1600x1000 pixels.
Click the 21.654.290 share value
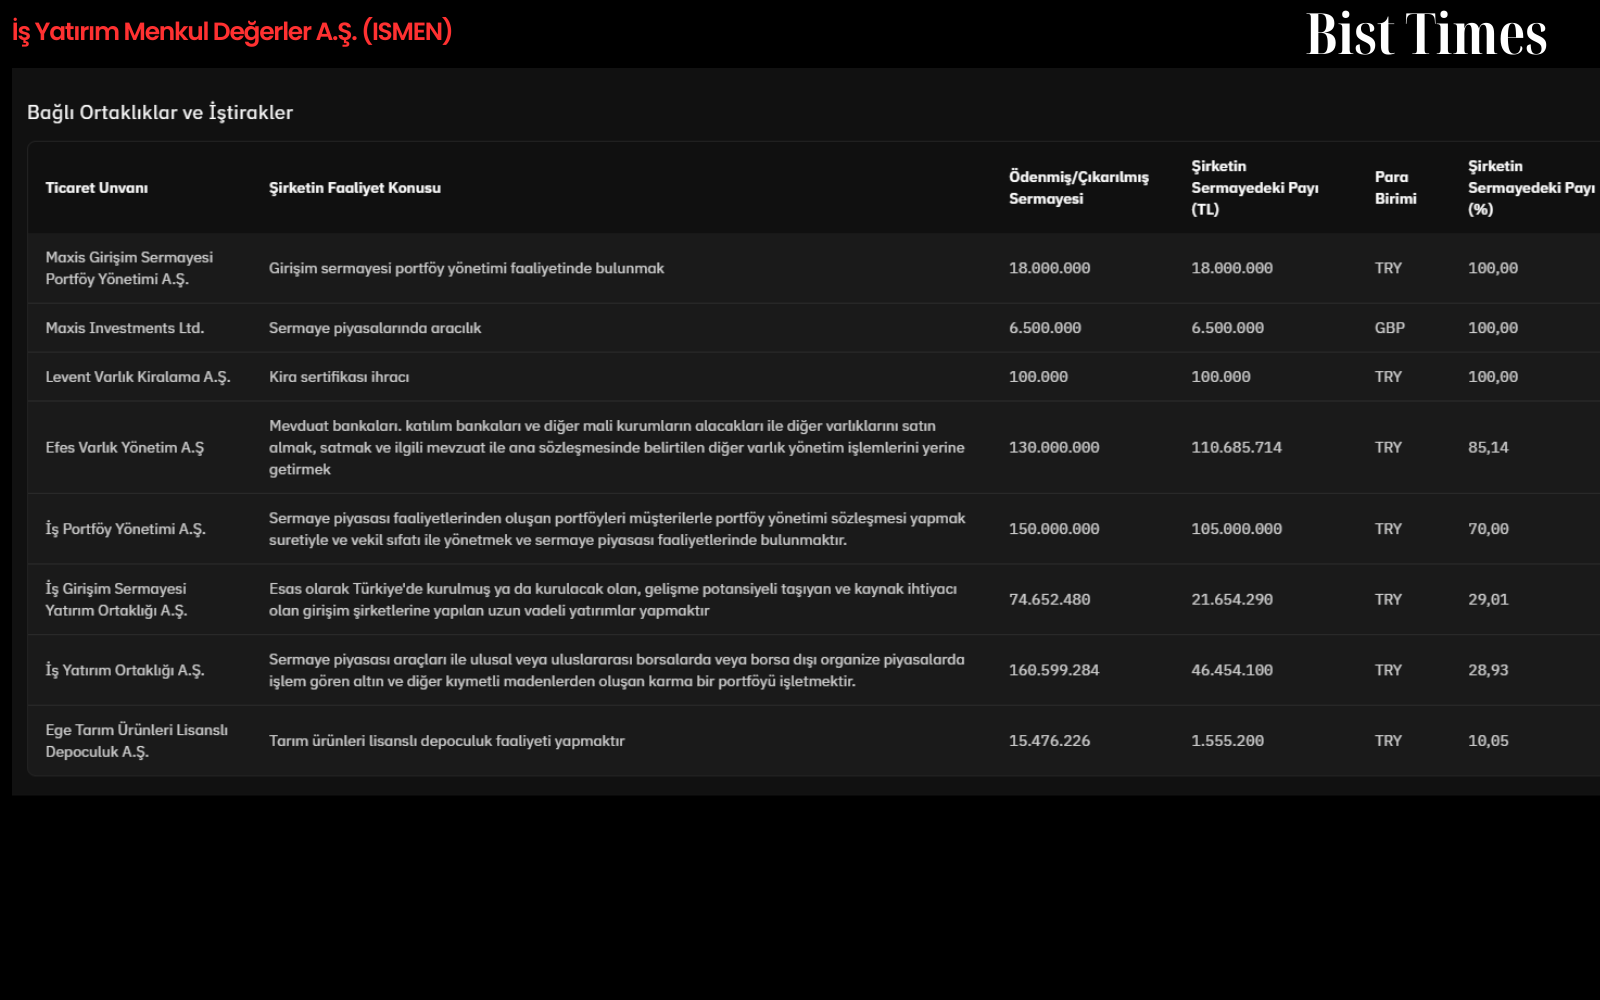pos(1232,600)
